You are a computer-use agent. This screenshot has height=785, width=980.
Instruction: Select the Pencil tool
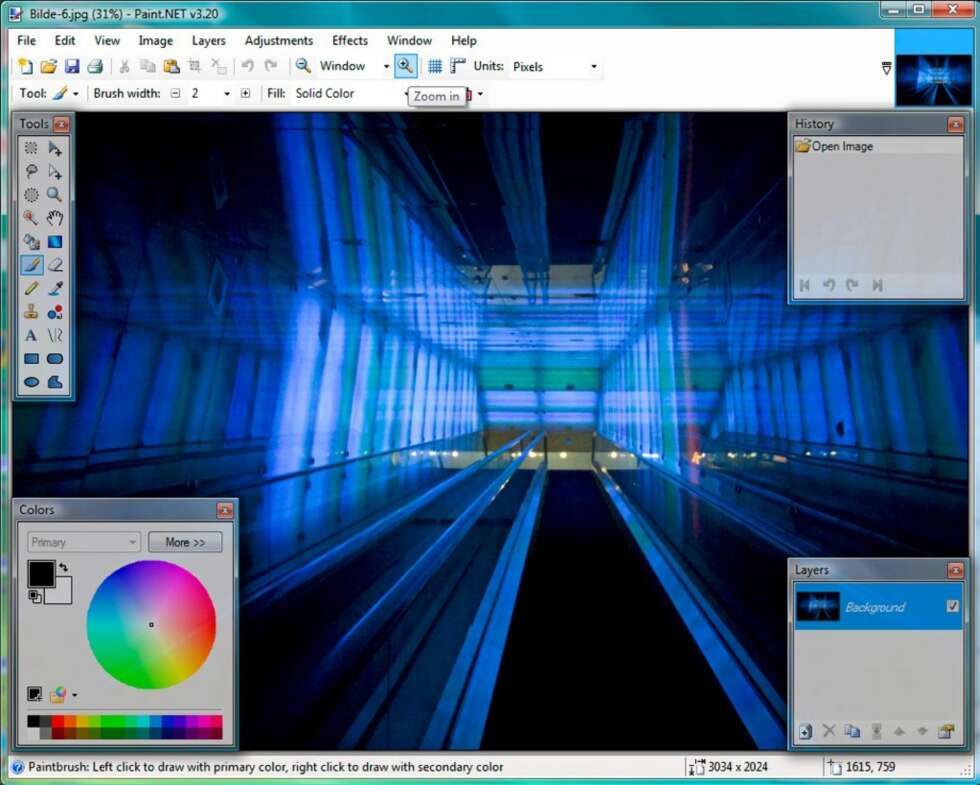[31, 288]
